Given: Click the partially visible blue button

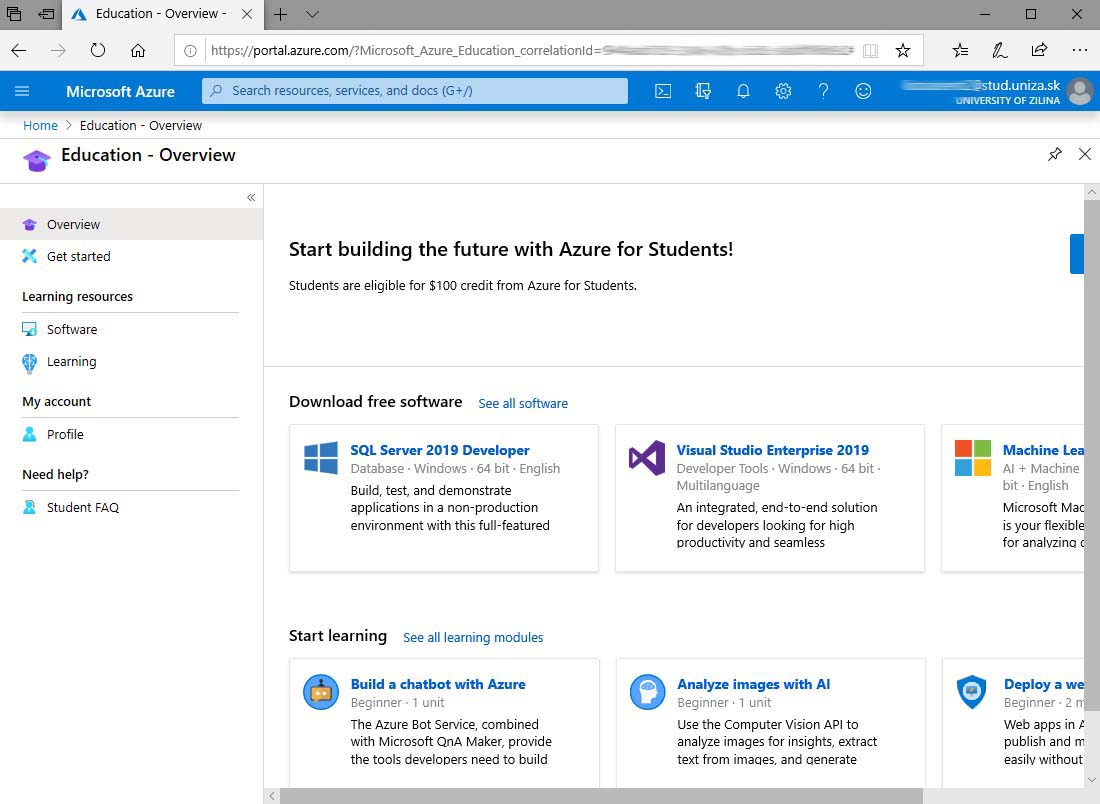Looking at the screenshot, I should [x=1077, y=254].
